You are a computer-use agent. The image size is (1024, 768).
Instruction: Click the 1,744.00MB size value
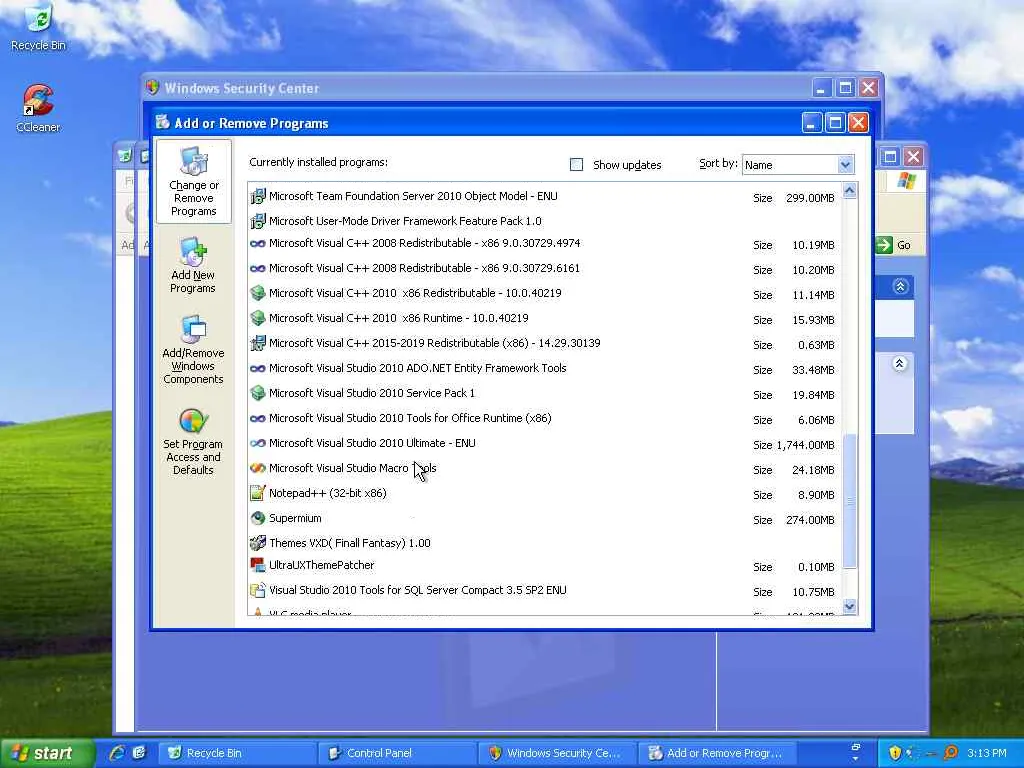[x=805, y=445]
